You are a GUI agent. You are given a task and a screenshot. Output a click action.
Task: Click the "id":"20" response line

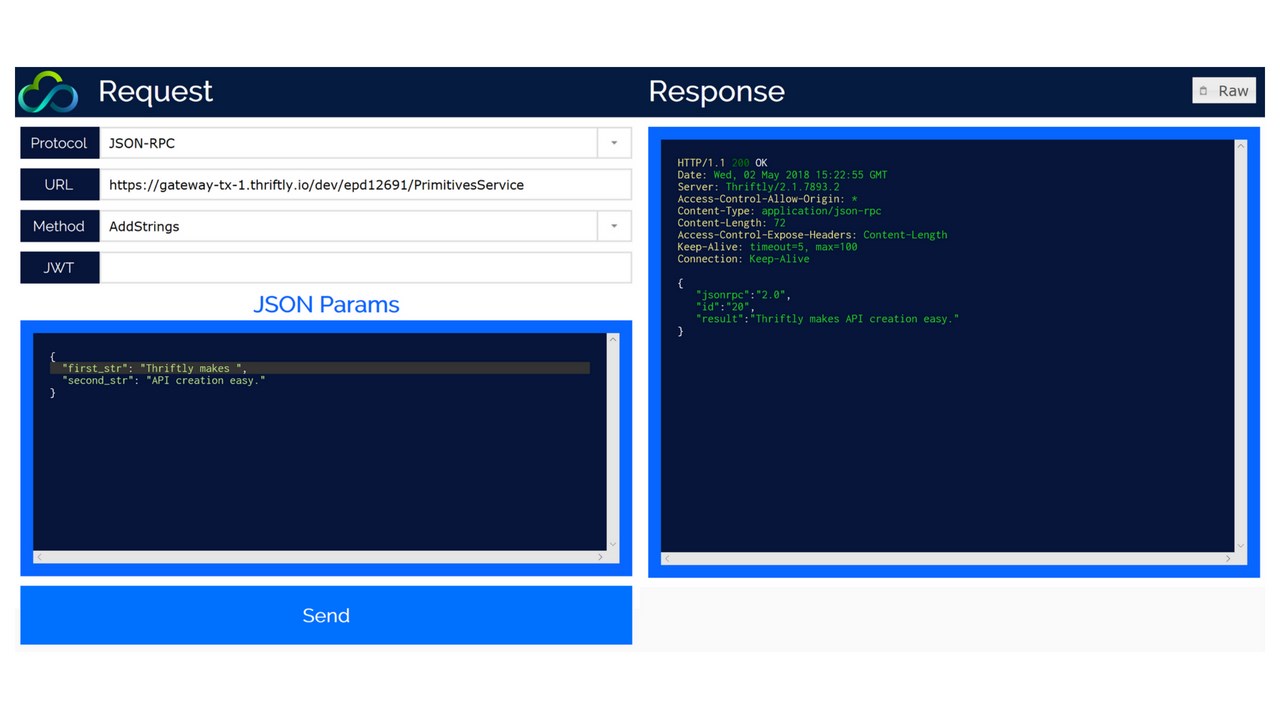725,307
